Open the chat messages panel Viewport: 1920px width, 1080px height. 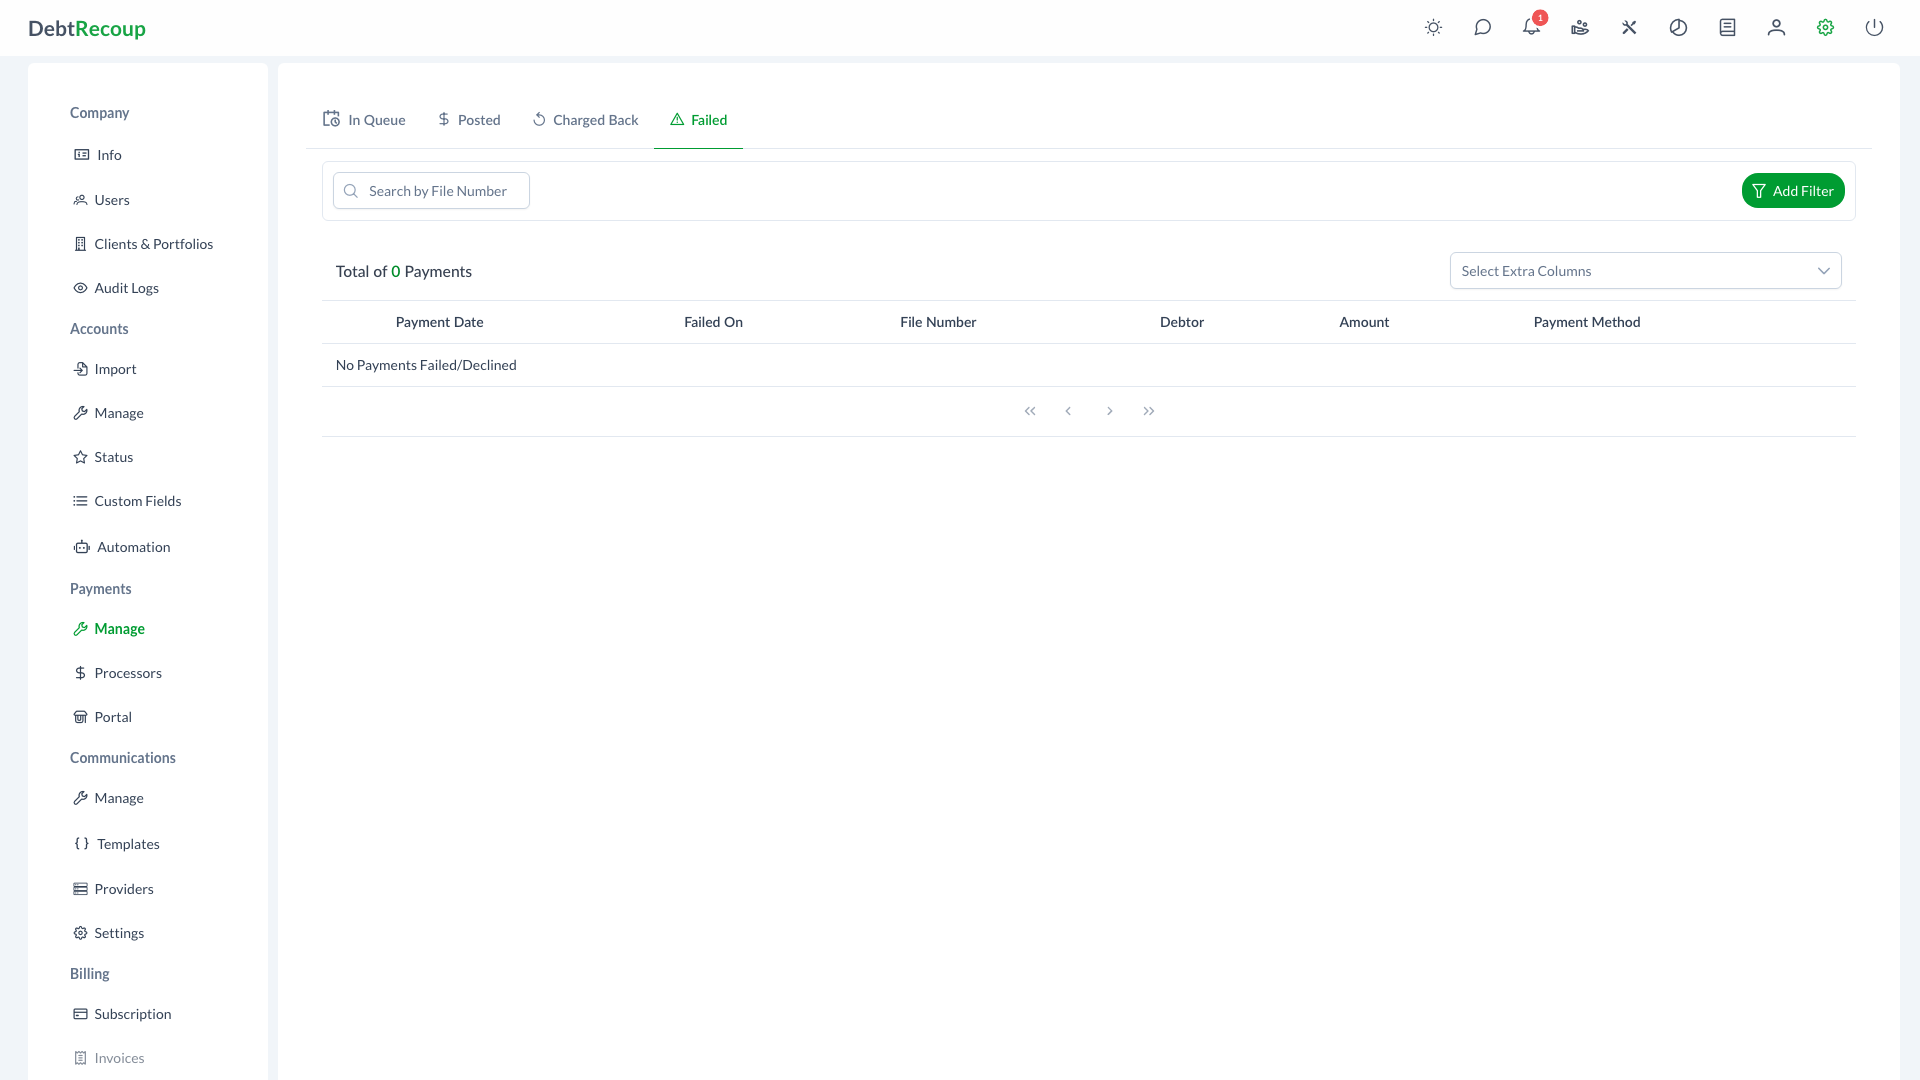1483,28
